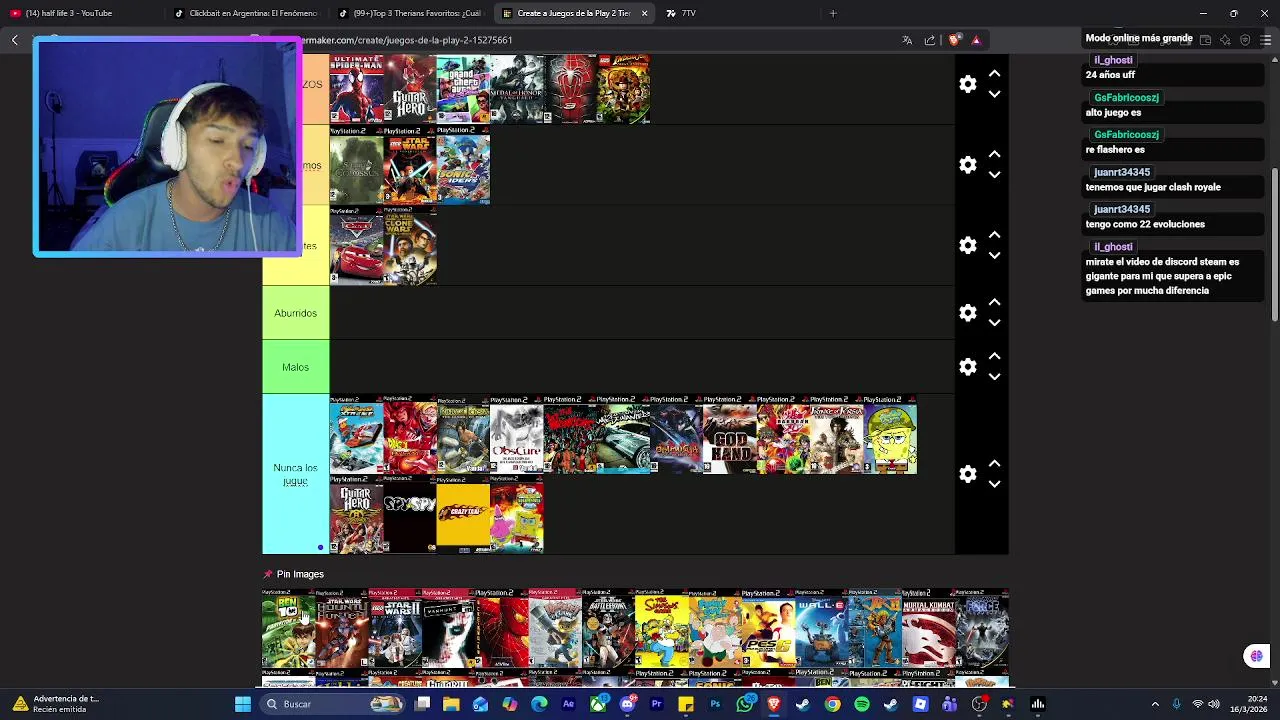Select the Spy vs Spy game cover
The height and width of the screenshot is (720, 1280).
tap(410, 515)
